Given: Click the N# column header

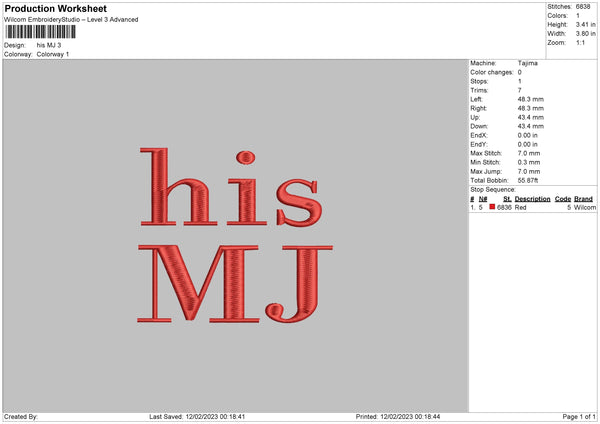Looking at the screenshot, I should pyautogui.click(x=483, y=199).
